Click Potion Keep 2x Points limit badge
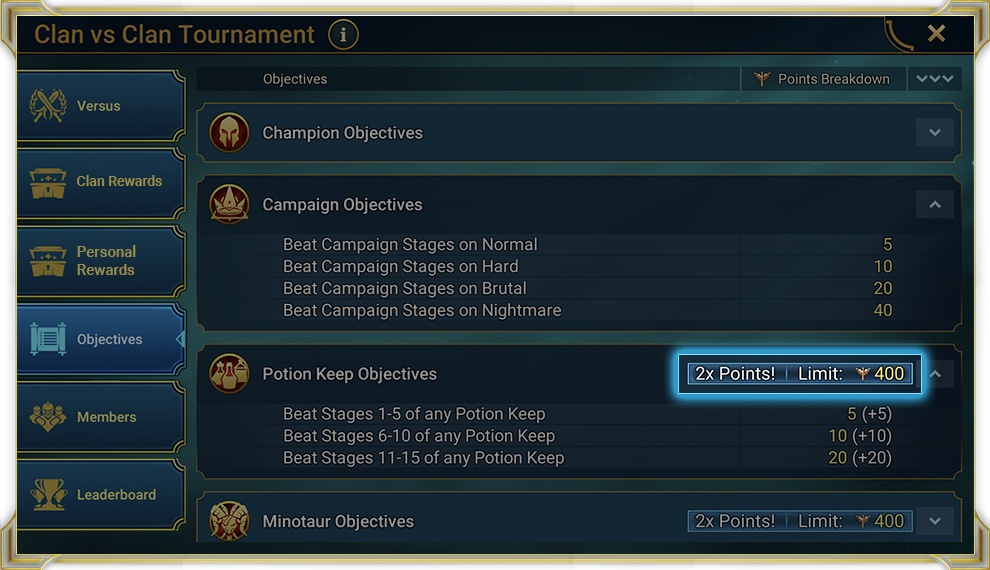Viewport: 990px width, 570px height. click(x=799, y=374)
